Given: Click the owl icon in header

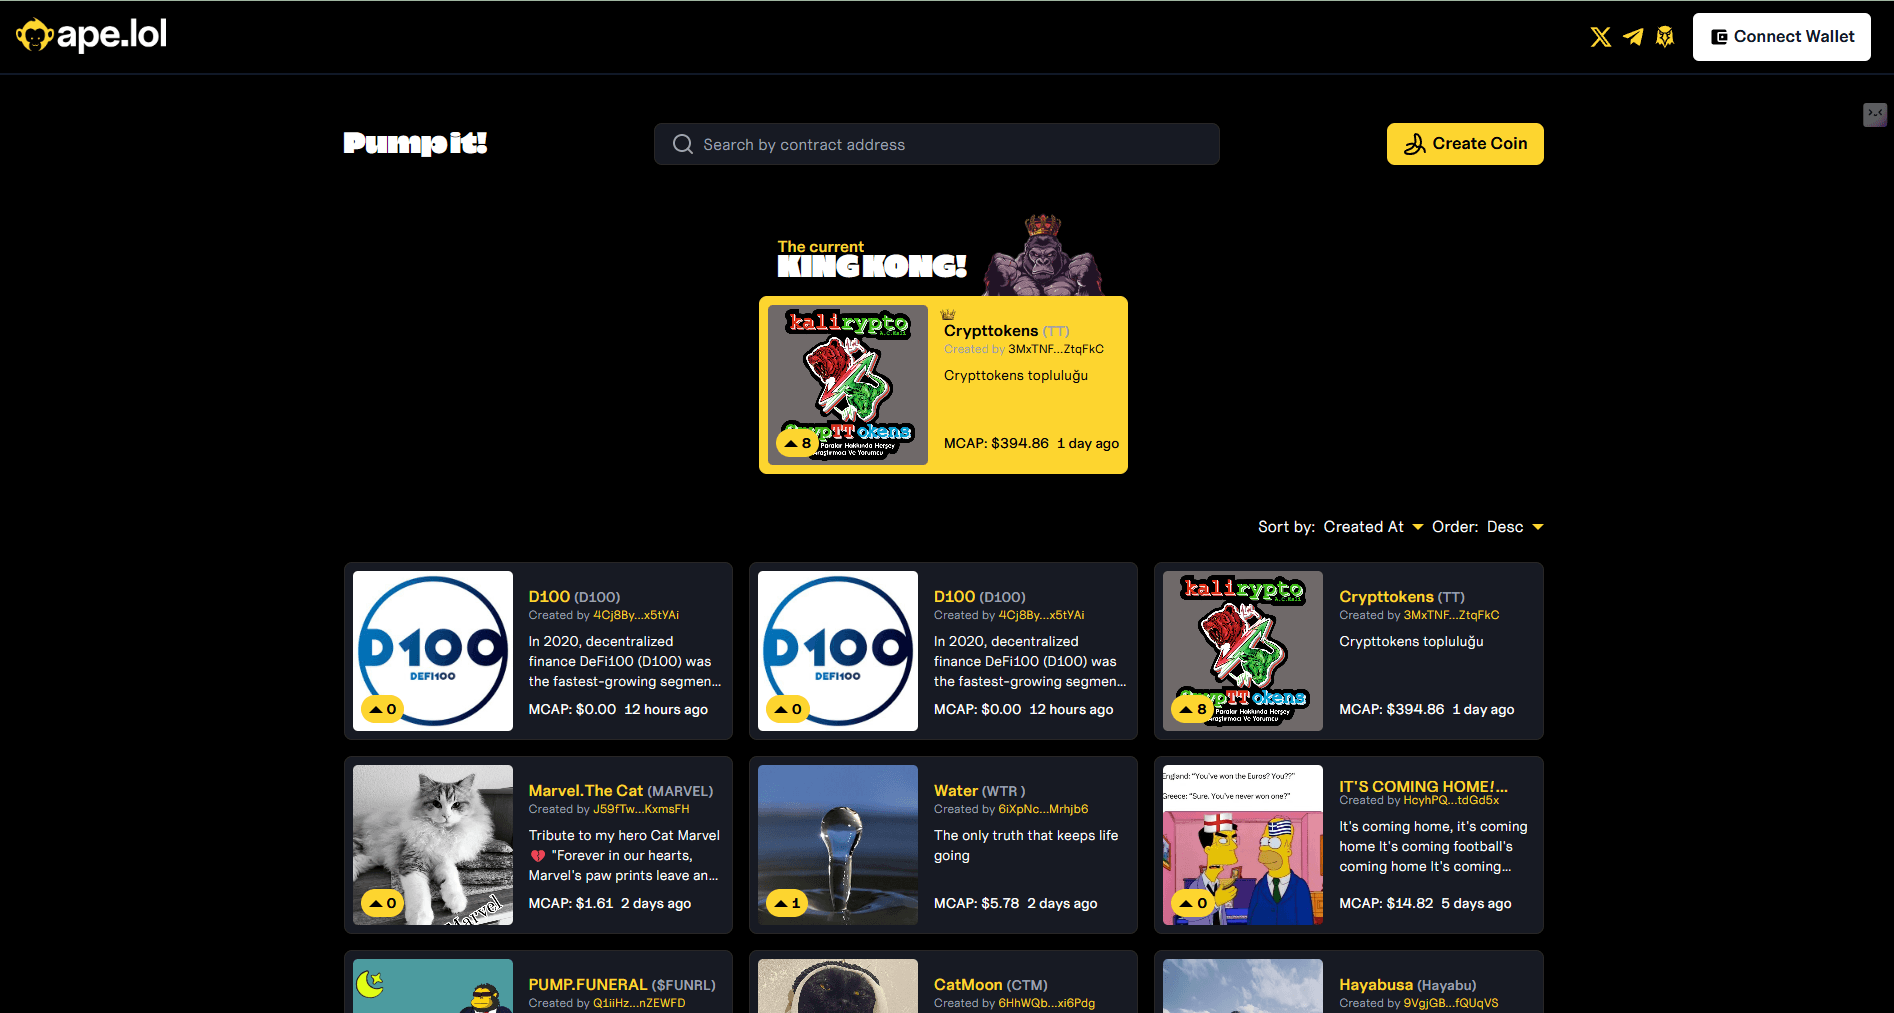Looking at the screenshot, I should click(x=1665, y=37).
